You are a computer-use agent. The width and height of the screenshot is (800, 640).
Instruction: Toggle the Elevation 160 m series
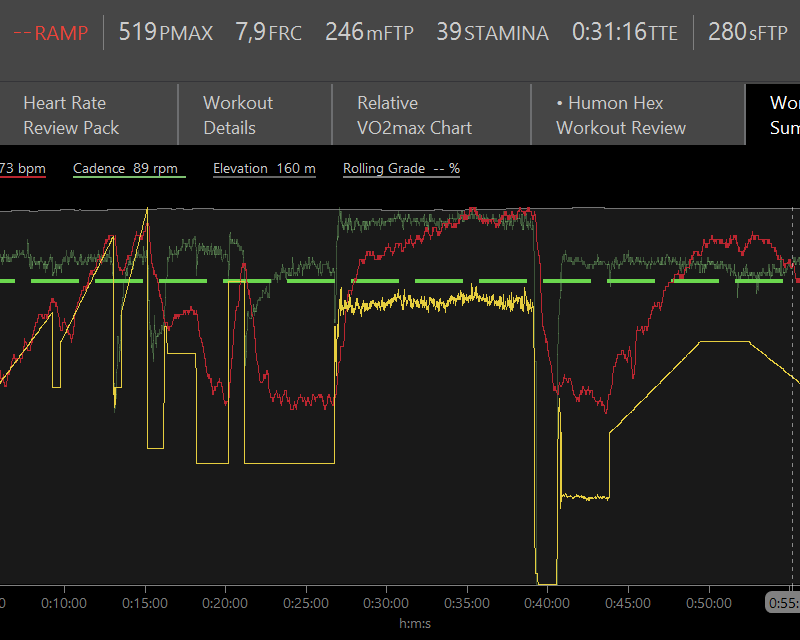pos(263,168)
